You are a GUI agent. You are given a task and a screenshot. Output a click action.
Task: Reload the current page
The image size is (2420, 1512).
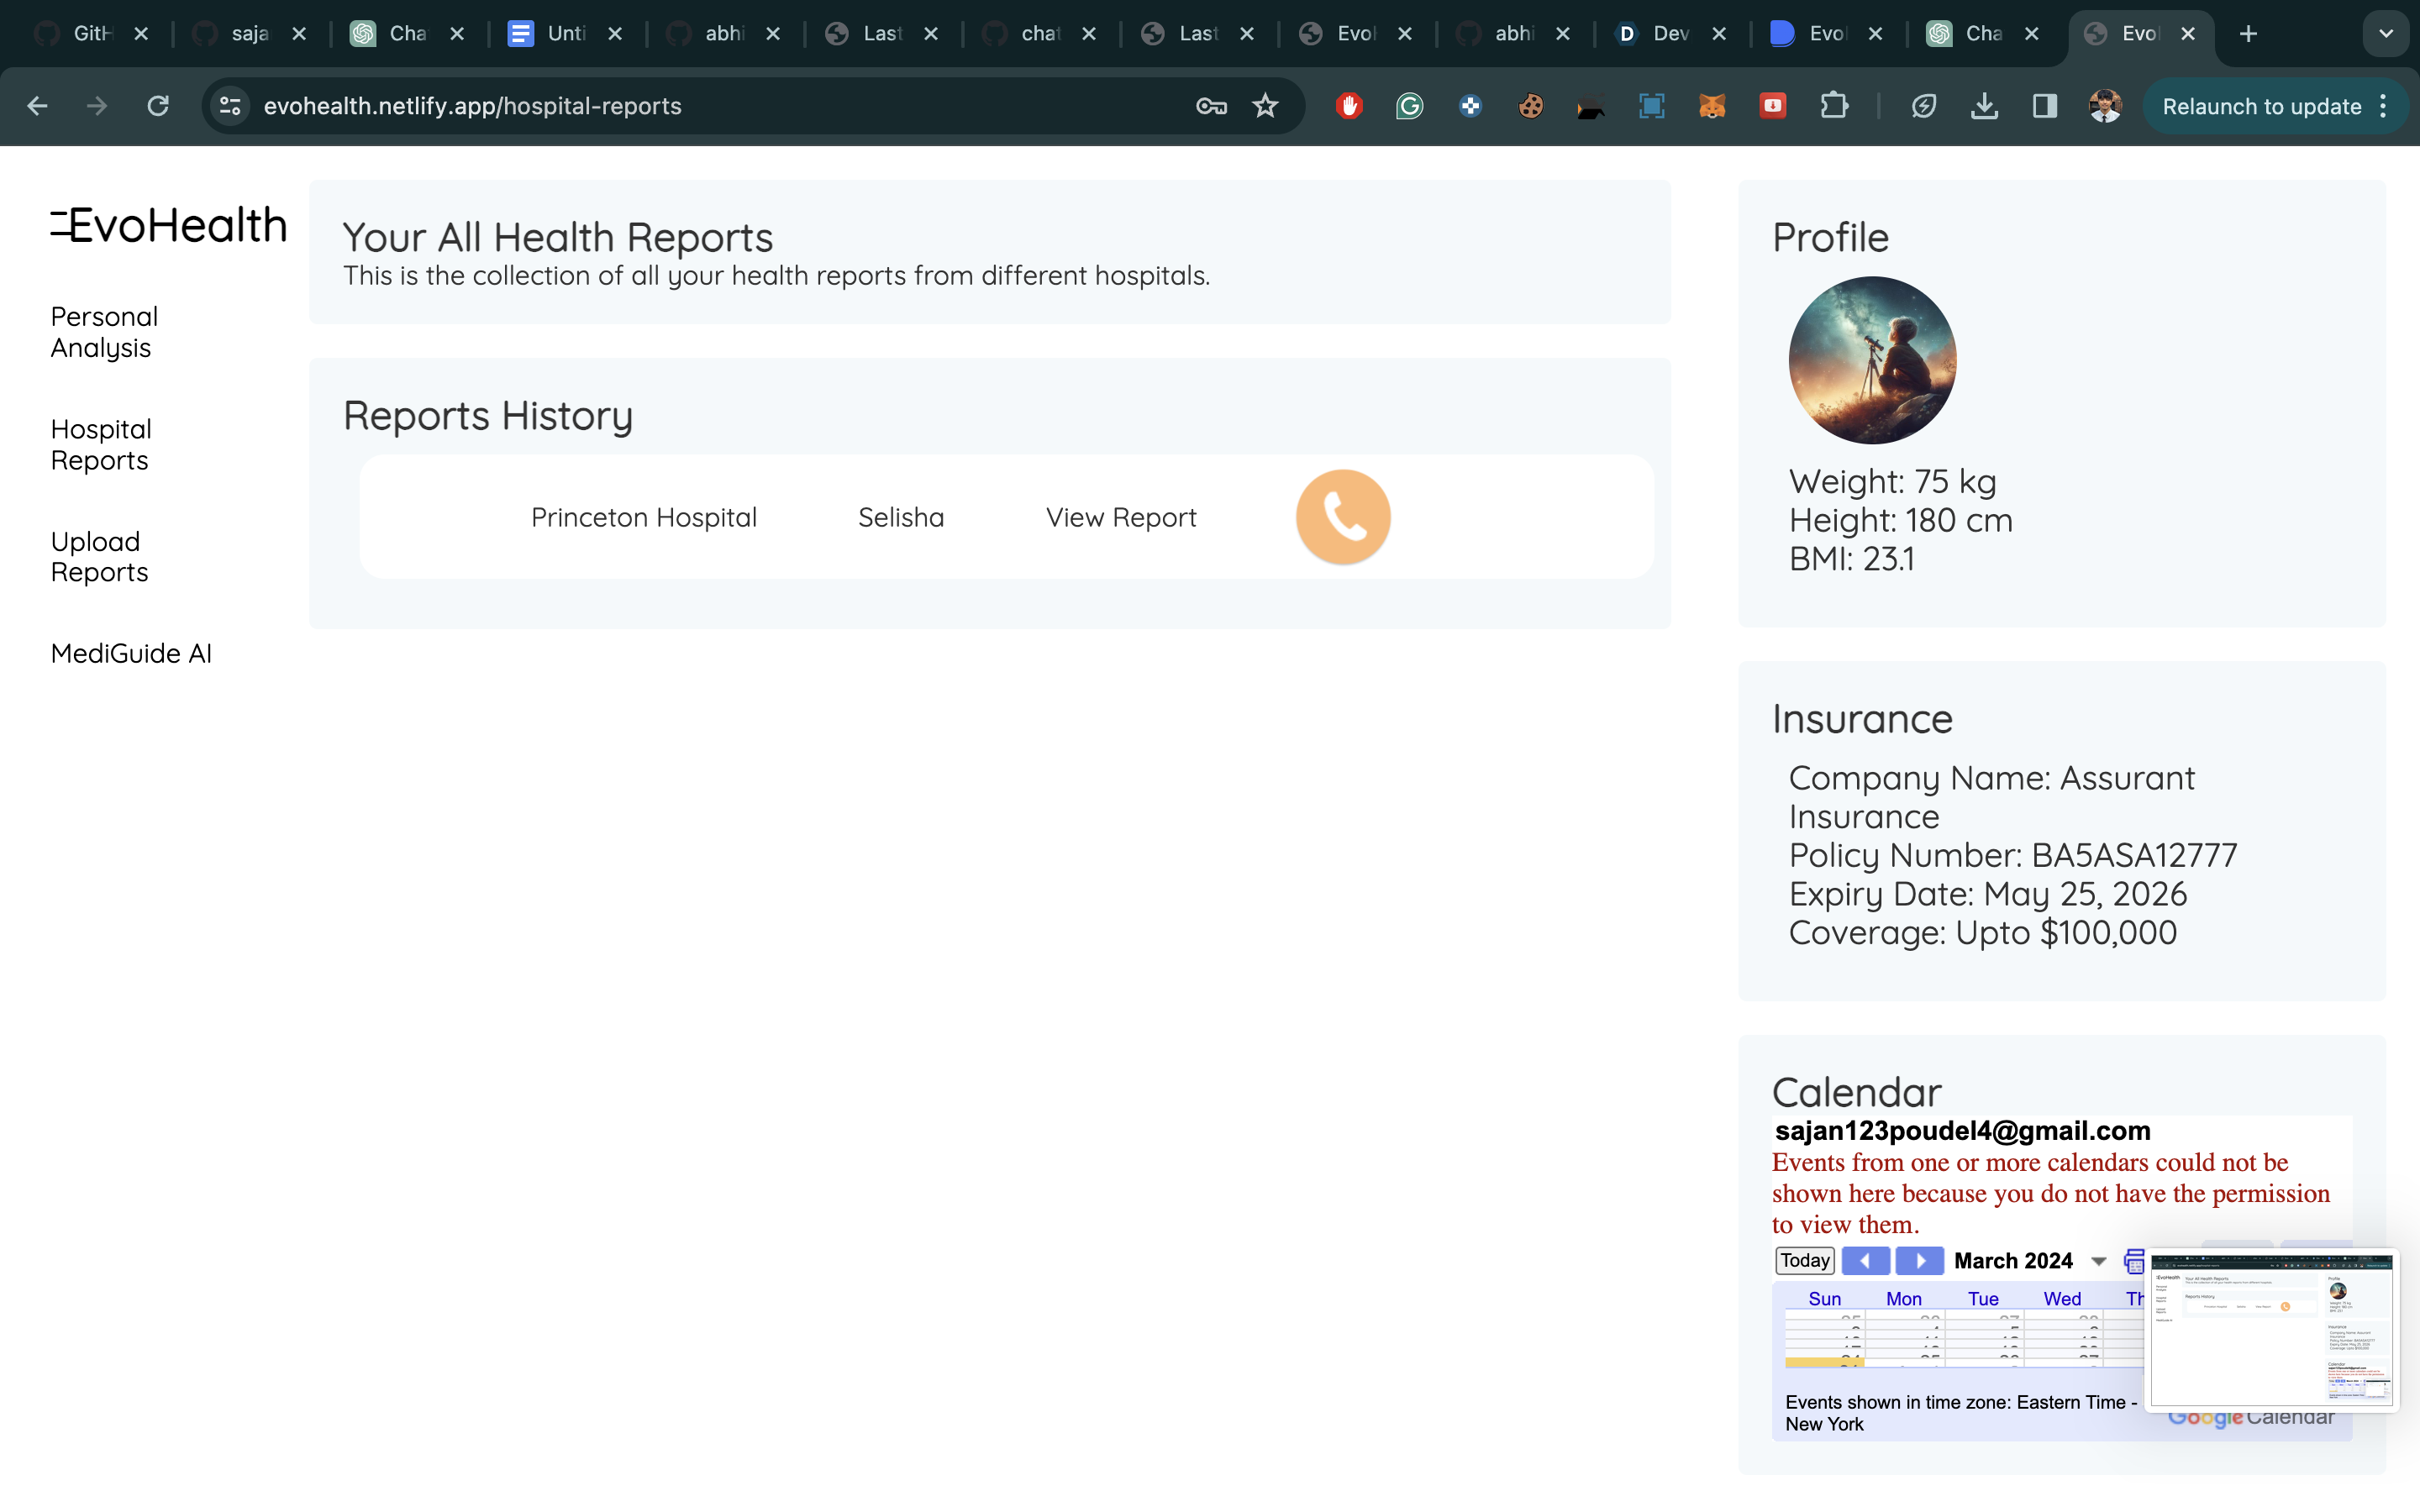pyautogui.click(x=158, y=106)
